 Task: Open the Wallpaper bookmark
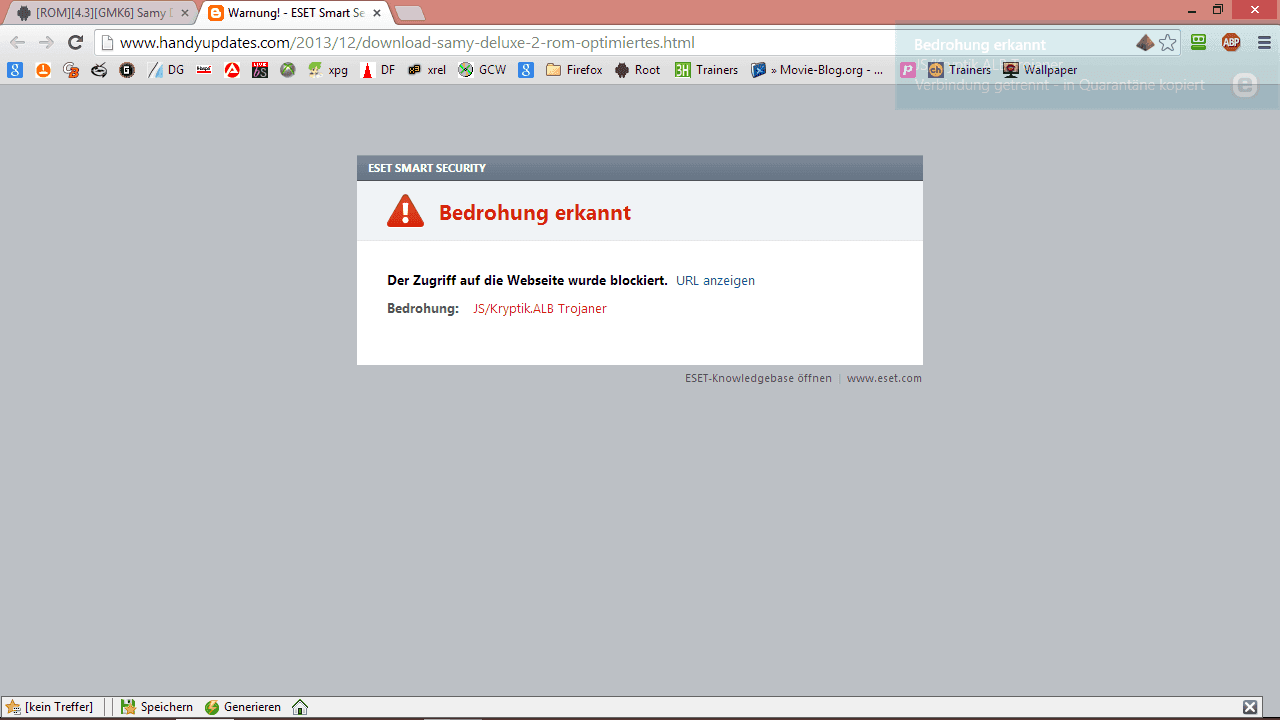click(x=1040, y=70)
